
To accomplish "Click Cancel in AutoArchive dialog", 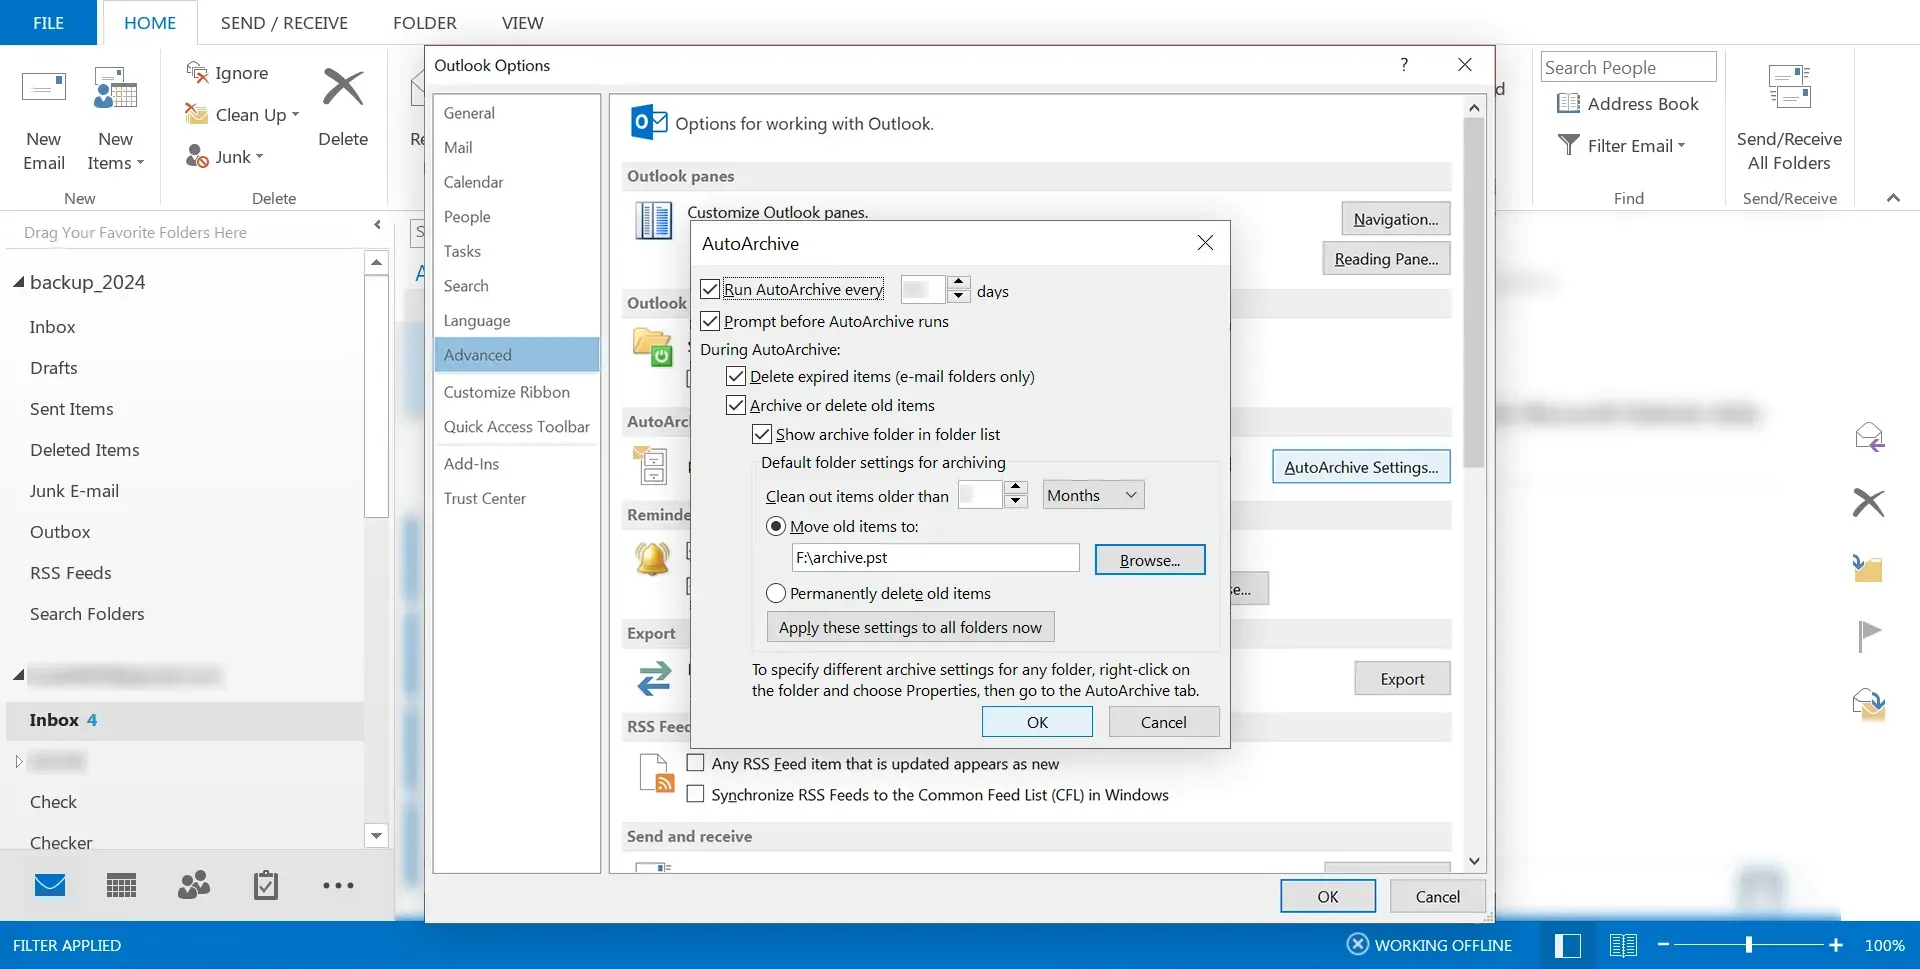I will coord(1164,722).
